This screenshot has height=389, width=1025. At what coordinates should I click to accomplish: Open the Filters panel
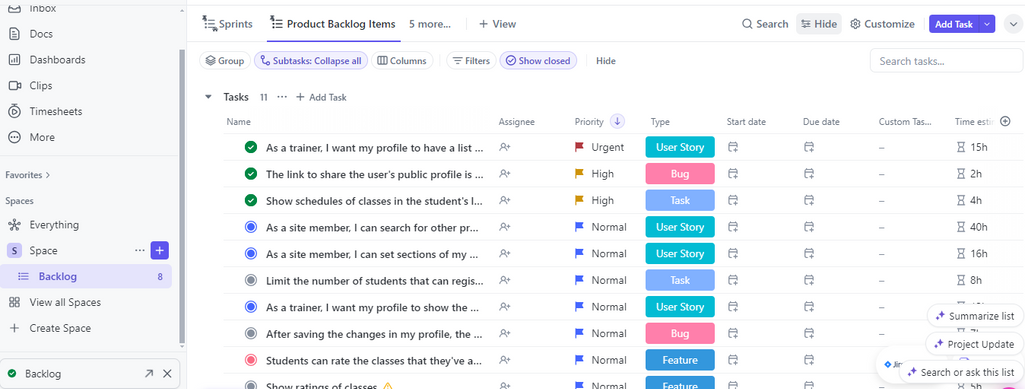pos(471,61)
